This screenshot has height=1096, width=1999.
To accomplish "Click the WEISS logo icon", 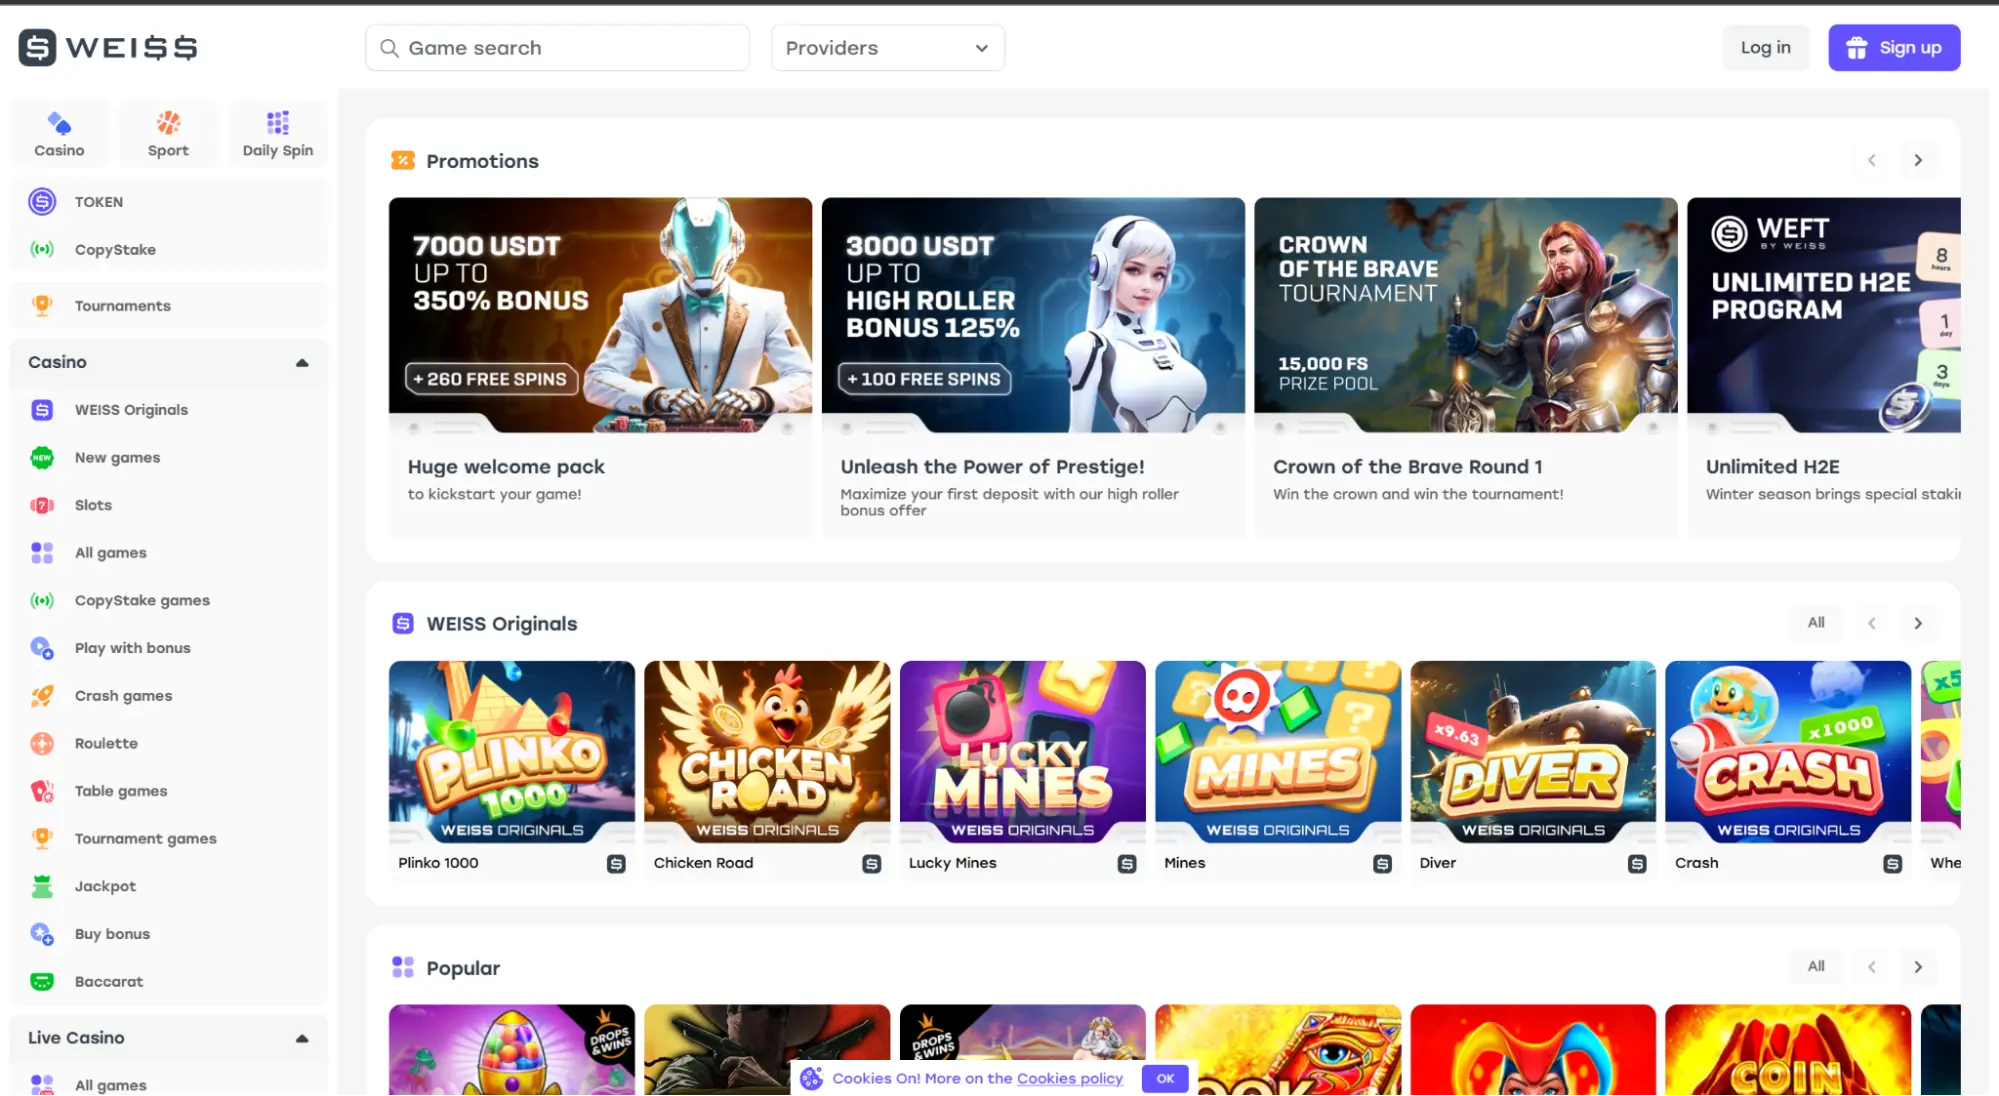I will pos(38,47).
